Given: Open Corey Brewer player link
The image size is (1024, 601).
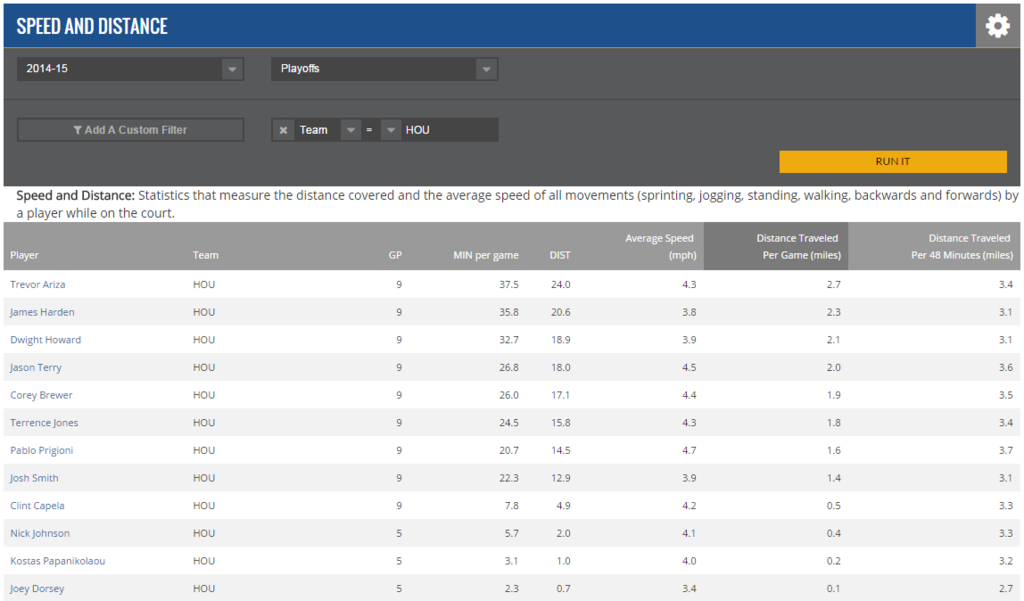Looking at the screenshot, I should [x=41, y=395].
